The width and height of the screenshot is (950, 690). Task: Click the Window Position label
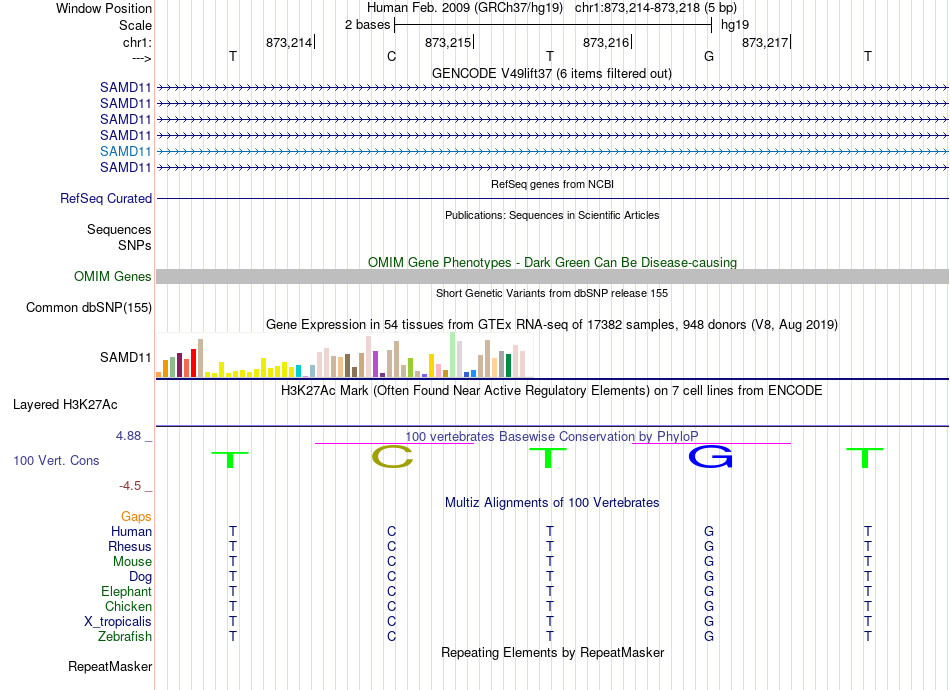pyautogui.click(x=104, y=8)
